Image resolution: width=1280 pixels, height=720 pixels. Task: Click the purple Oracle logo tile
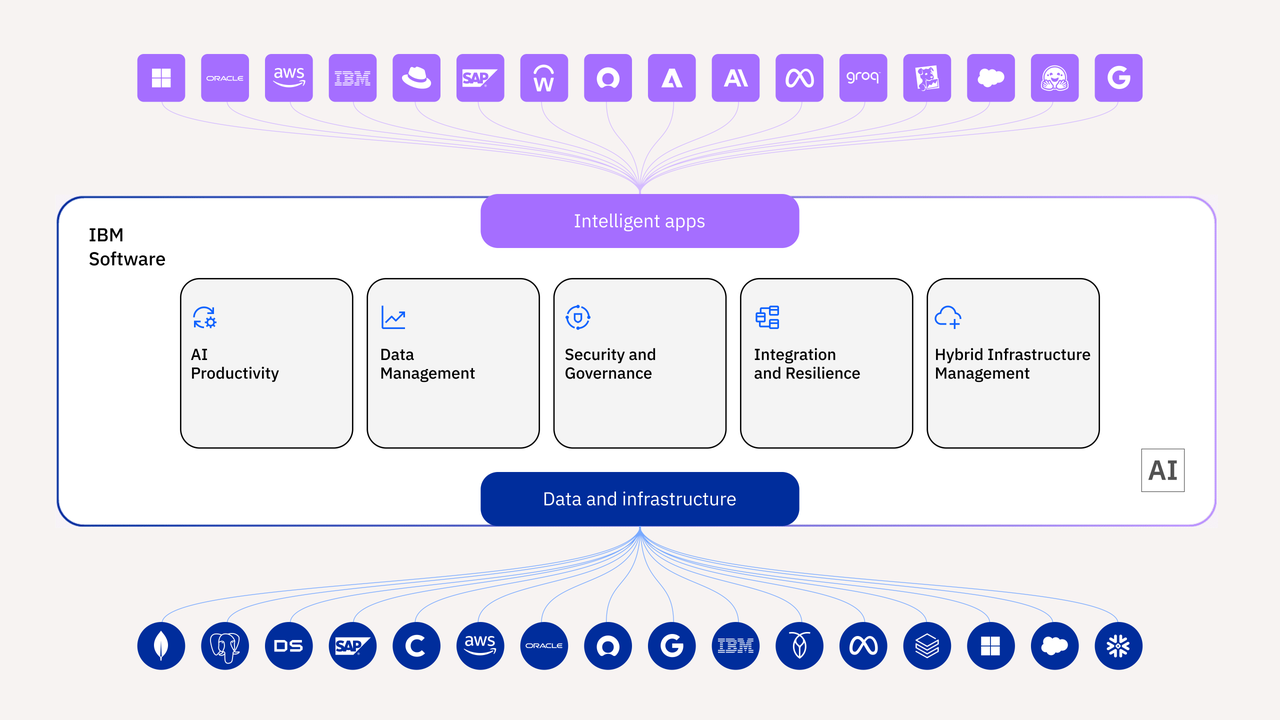(x=225, y=78)
